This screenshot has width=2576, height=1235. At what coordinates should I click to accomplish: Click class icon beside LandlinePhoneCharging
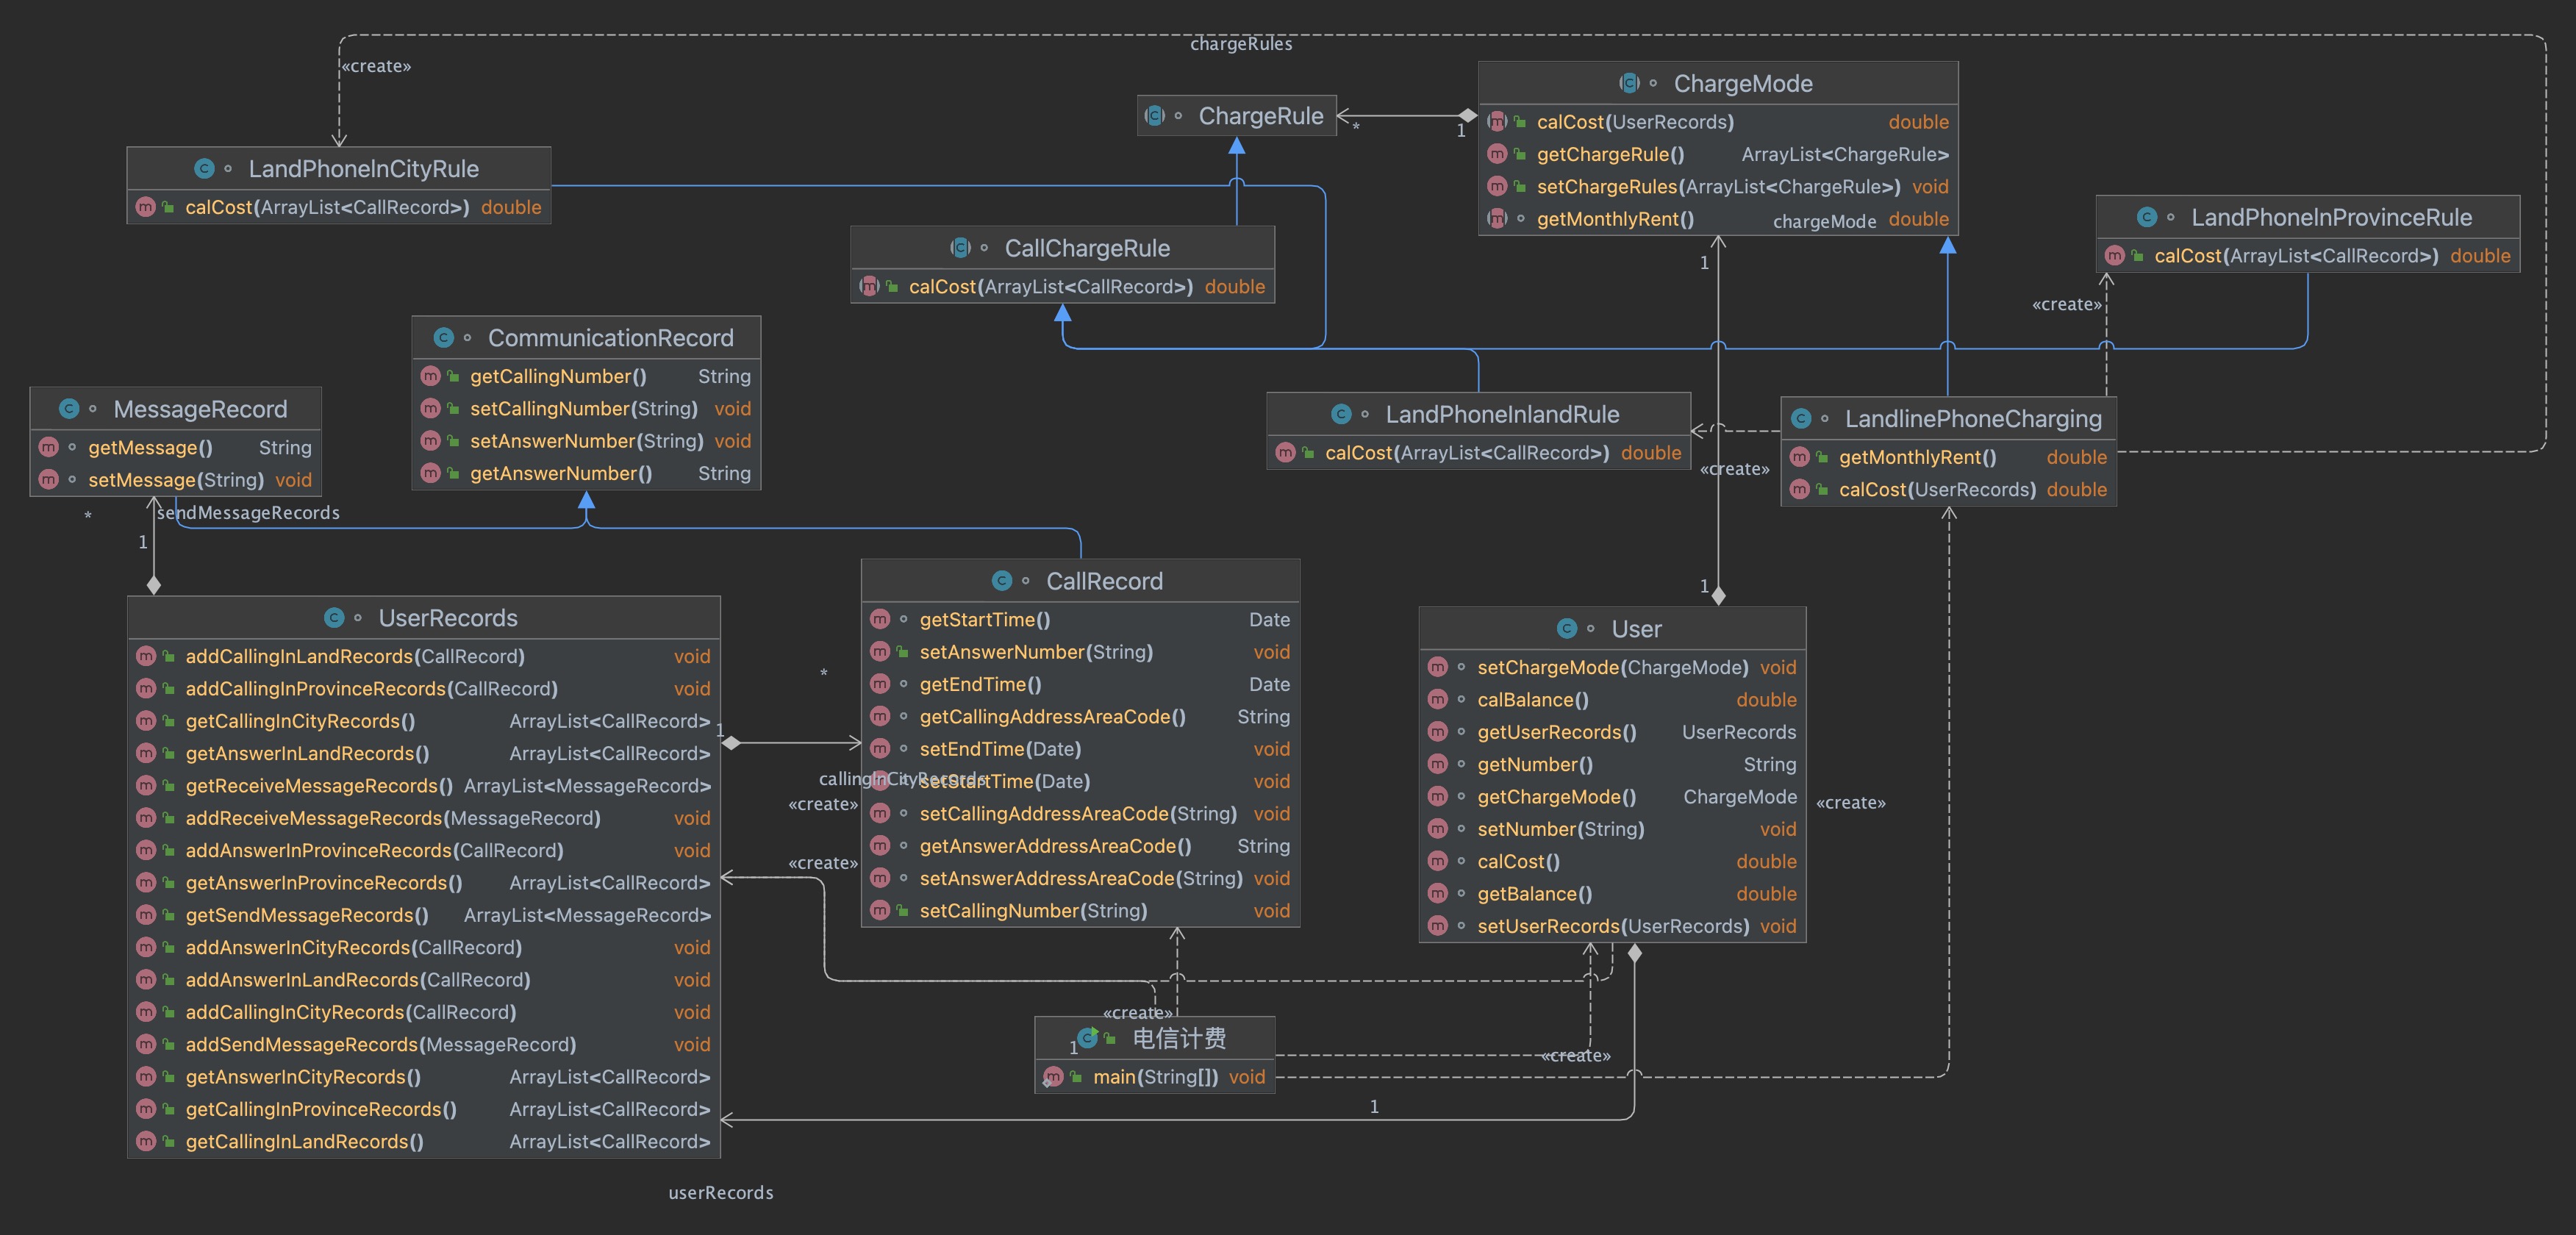[x=1801, y=419]
